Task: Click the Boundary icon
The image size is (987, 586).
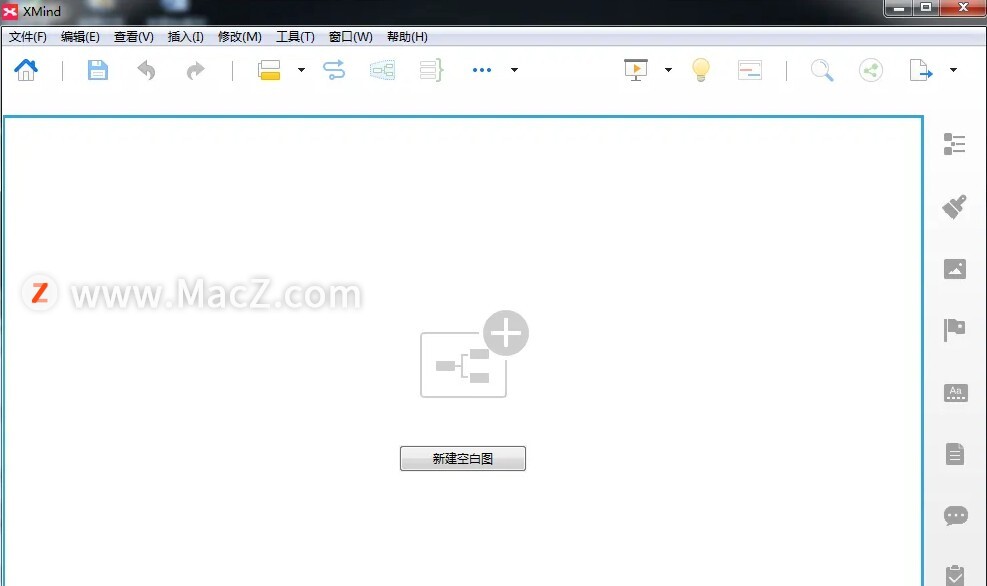Action: 383,70
